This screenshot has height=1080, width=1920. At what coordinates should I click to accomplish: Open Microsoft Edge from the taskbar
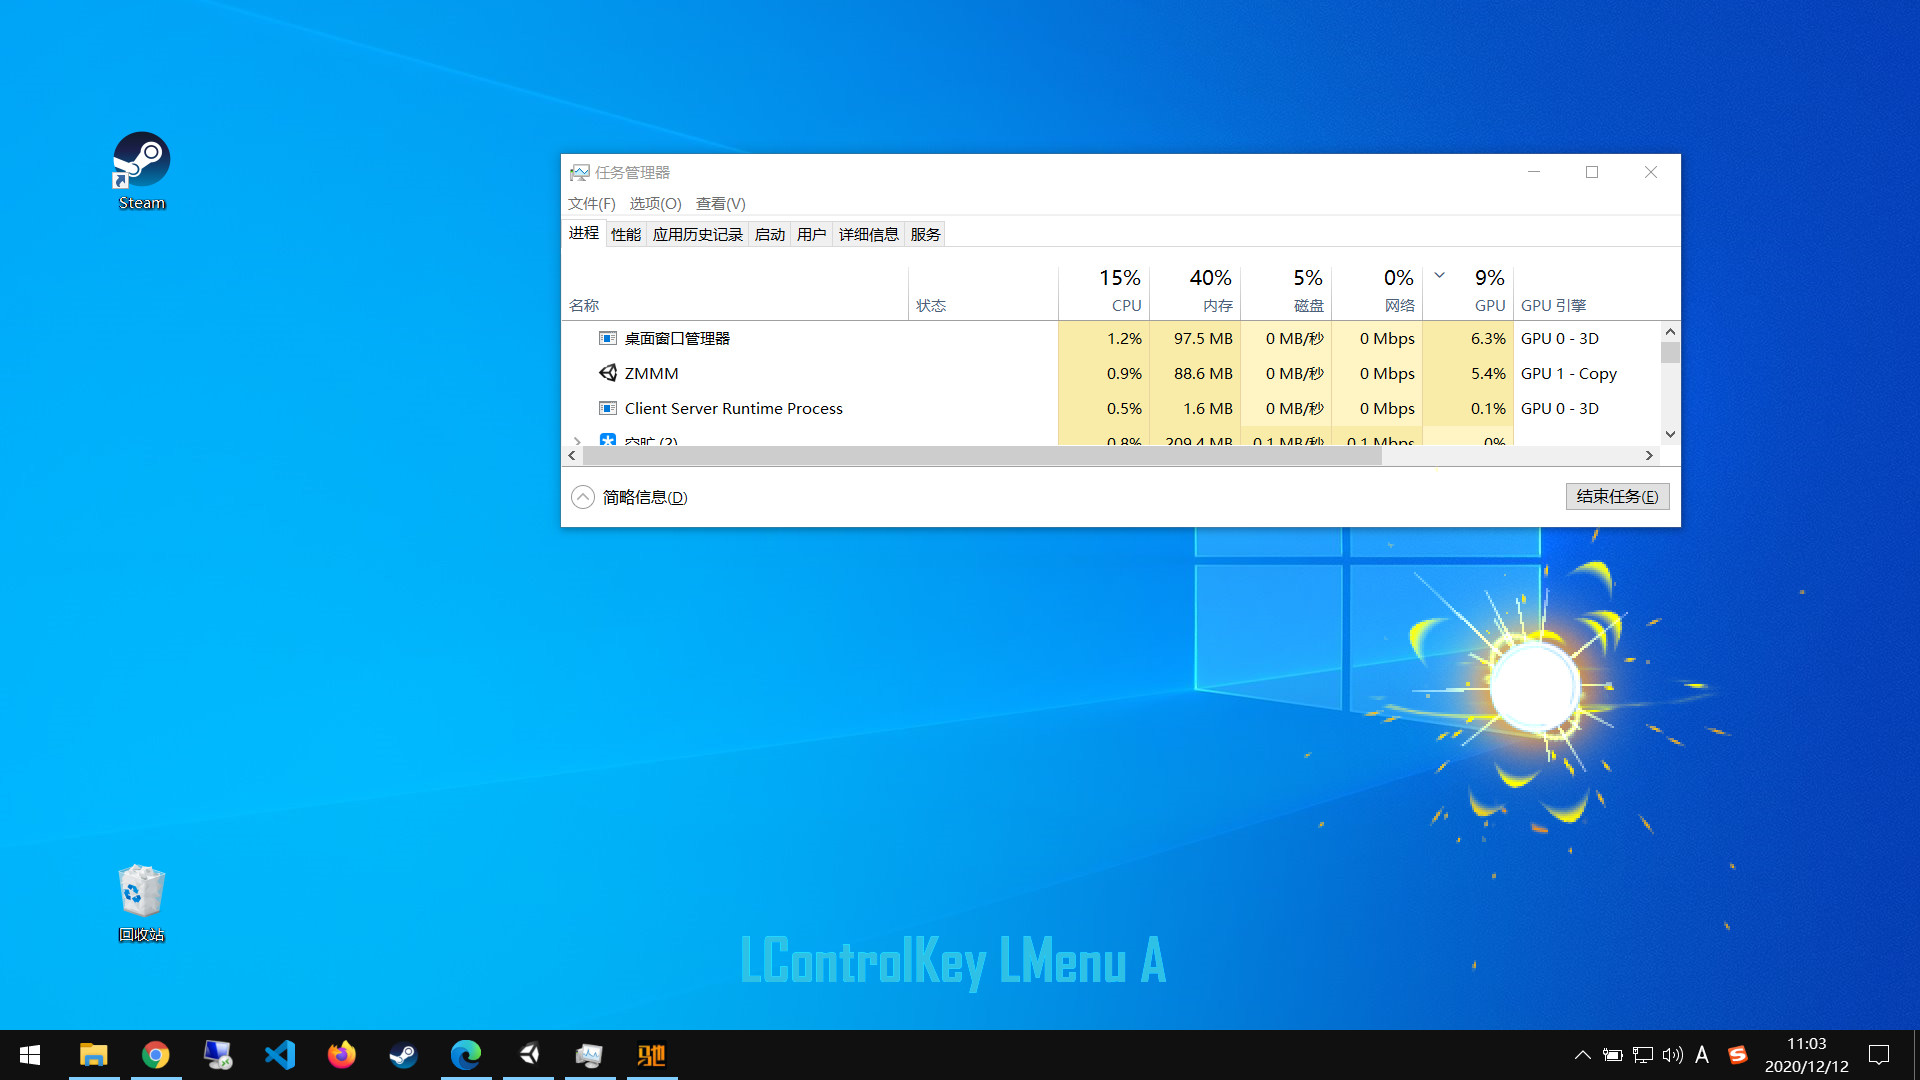[466, 1055]
